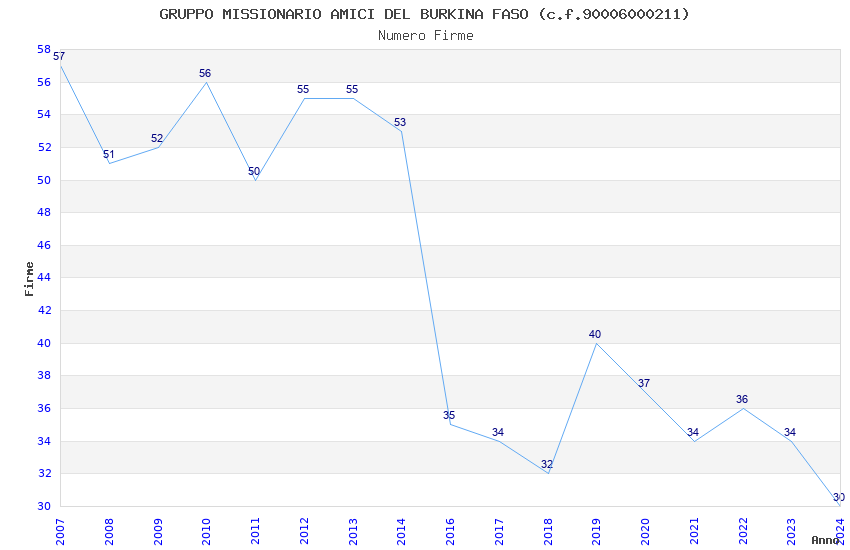Viewport: 850px width, 550px height.
Task: Click x-axis year label 2014
Action: 401,532
